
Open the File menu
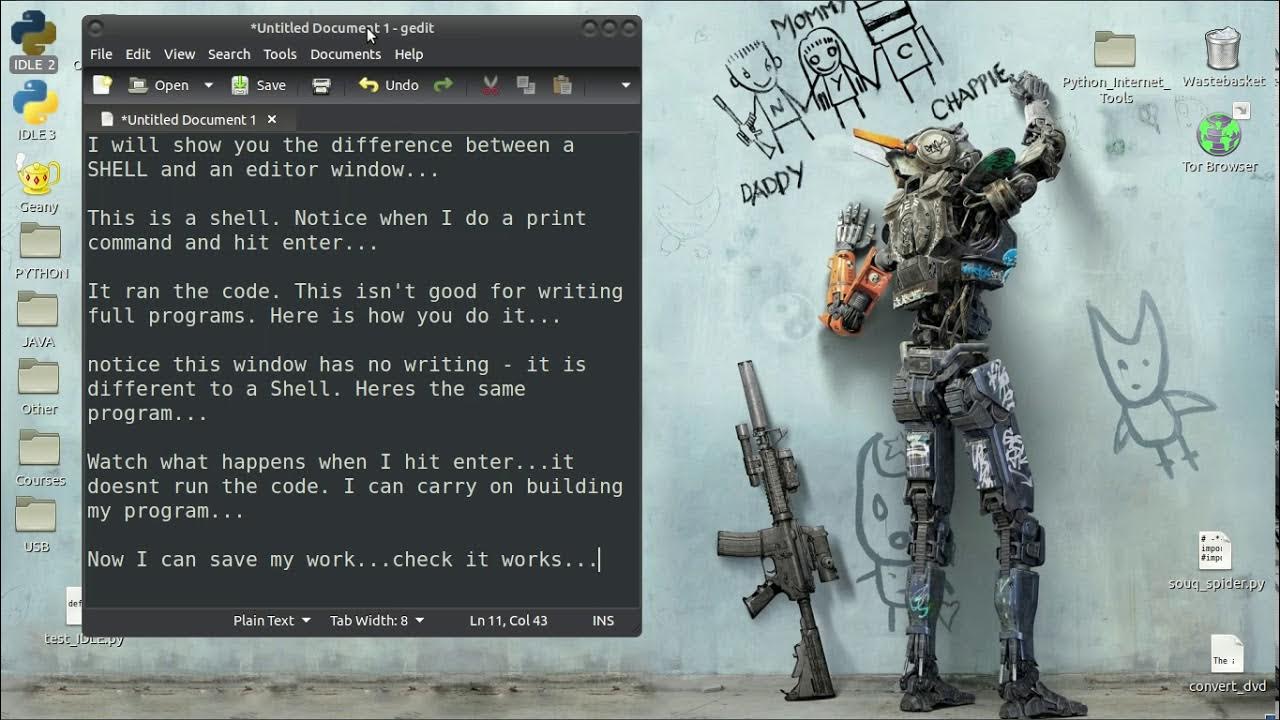coord(101,54)
